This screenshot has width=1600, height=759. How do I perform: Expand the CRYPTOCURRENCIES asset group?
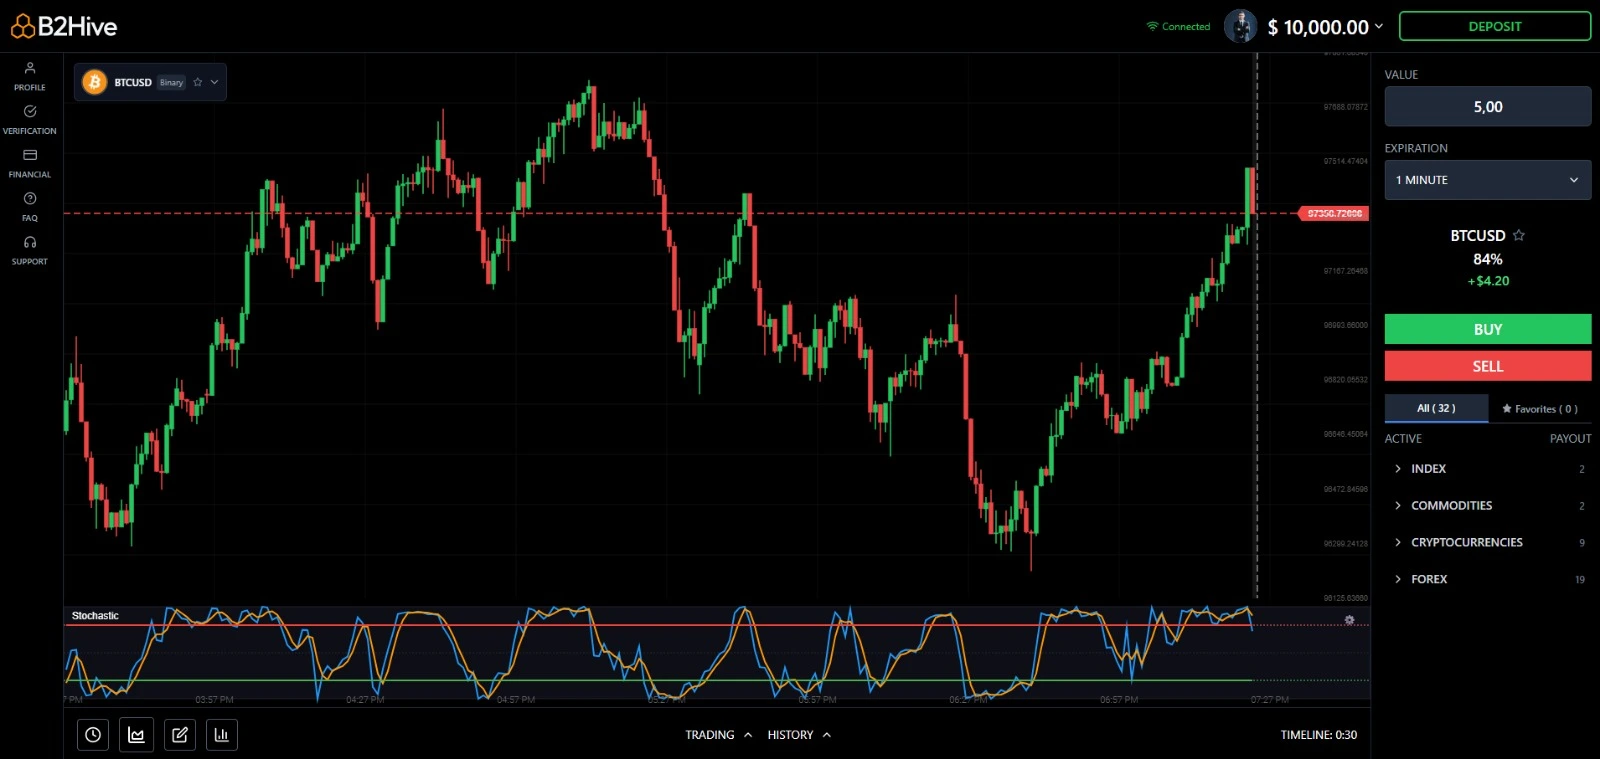(1466, 542)
